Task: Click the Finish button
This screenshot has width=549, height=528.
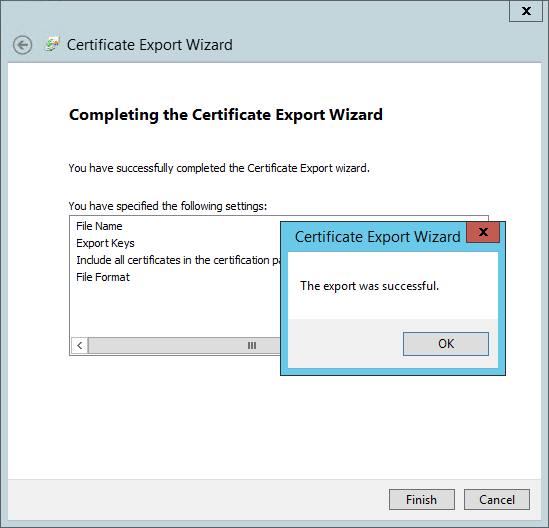Action: pyautogui.click(x=422, y=500)
